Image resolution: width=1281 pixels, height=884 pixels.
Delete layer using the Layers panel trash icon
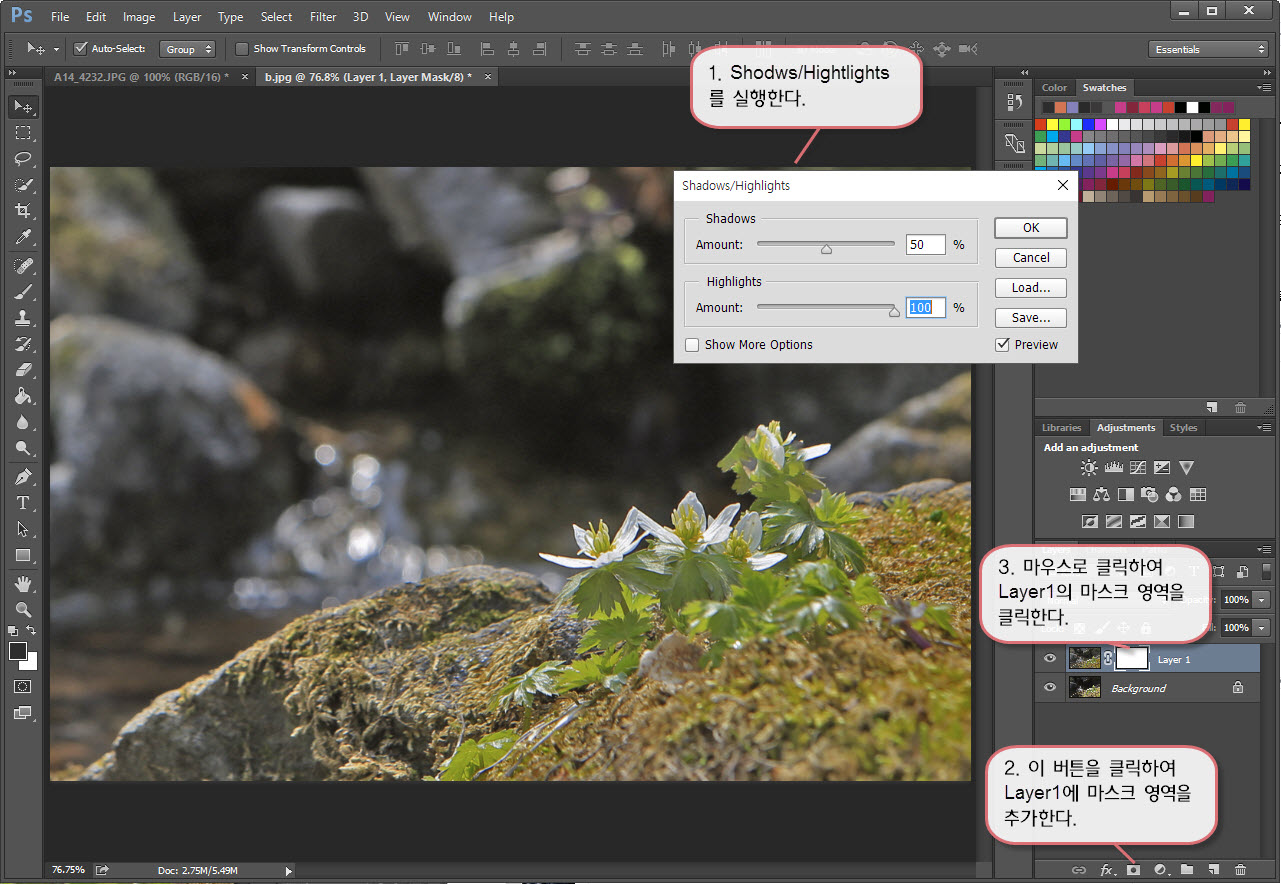(1241, 870)
